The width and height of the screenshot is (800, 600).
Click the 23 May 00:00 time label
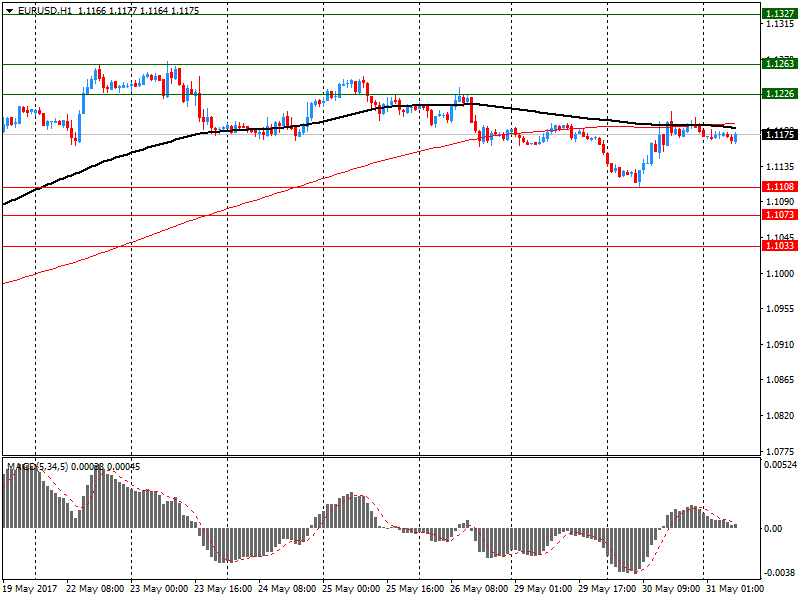(159, 589)
